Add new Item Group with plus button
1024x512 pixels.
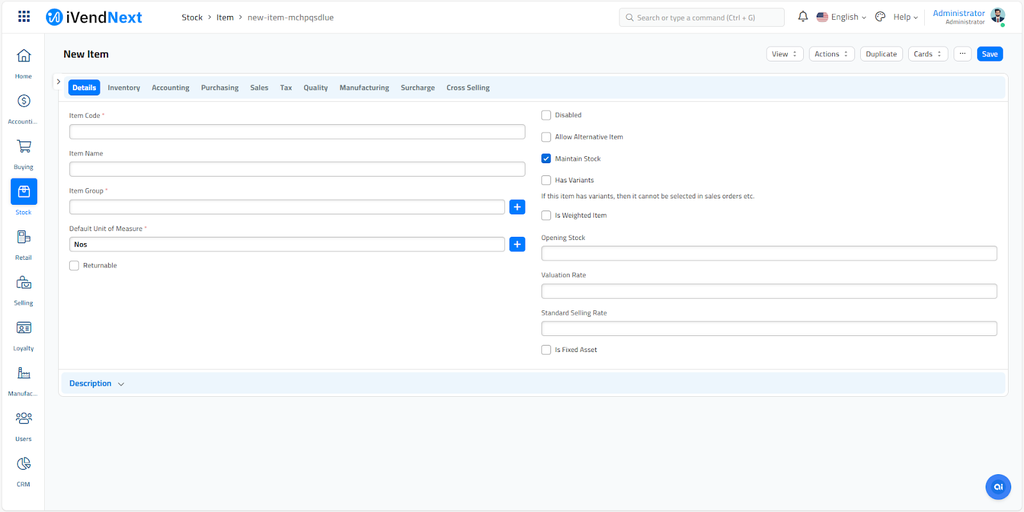[517, 207]
